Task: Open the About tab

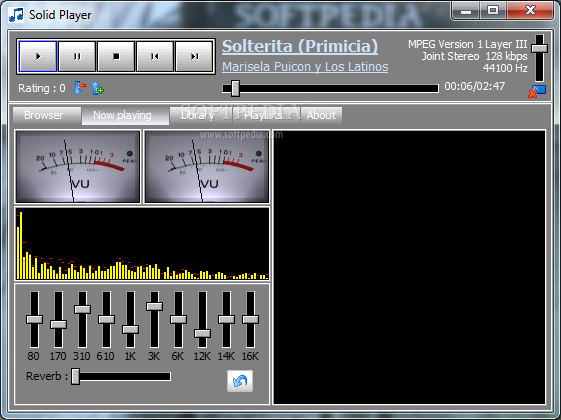Action: (x=321, y=116)
